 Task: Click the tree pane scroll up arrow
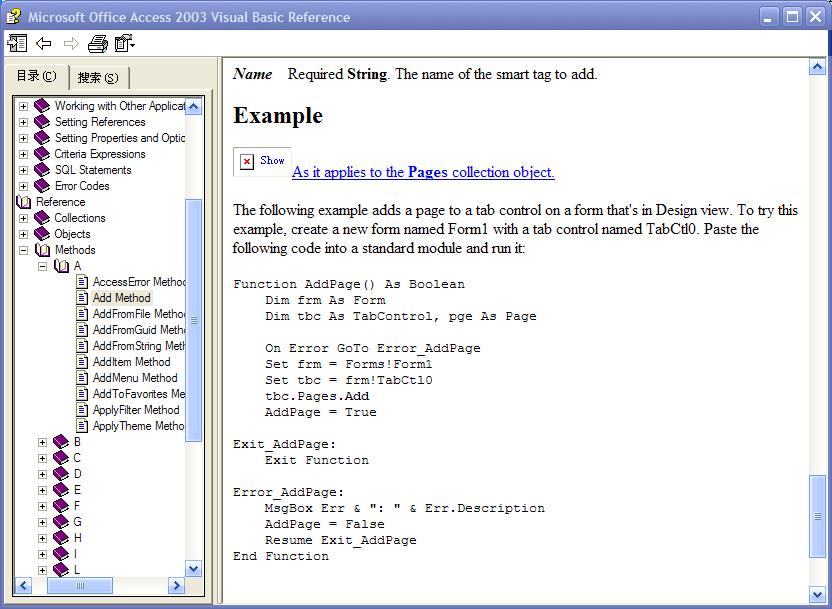(x=194, y=106)
